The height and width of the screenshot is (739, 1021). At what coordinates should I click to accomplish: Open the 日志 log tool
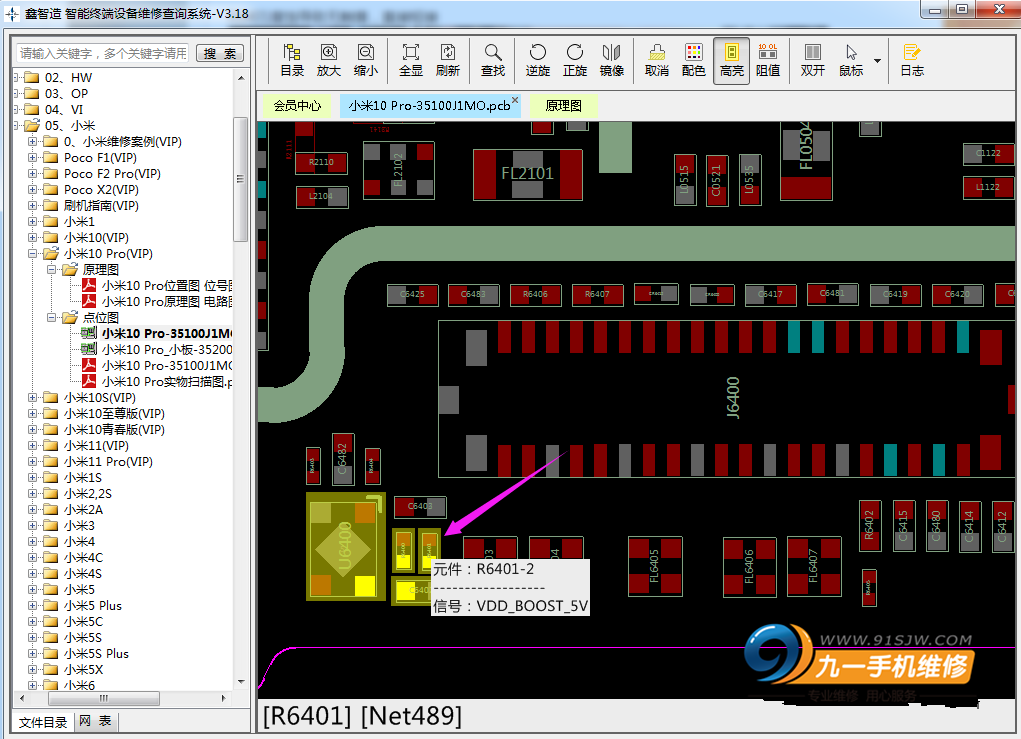(912, 61)
